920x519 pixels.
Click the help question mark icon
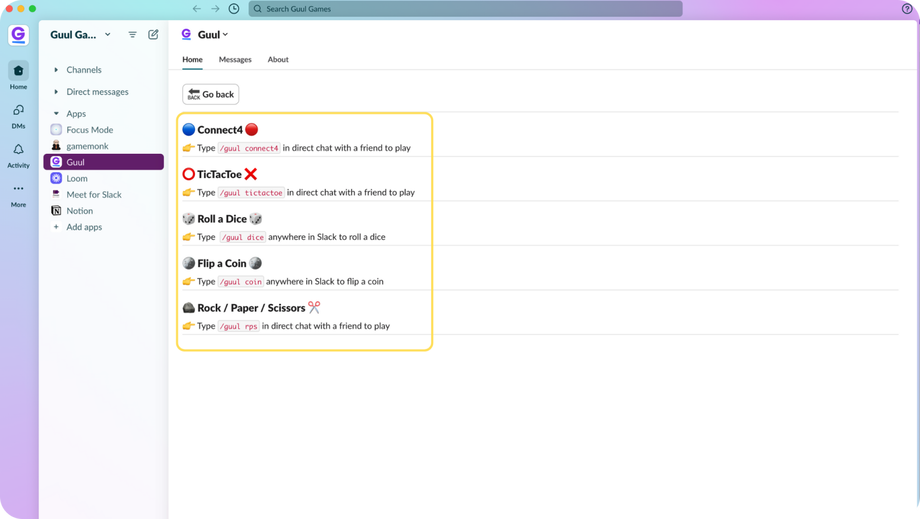coord(908,9)
